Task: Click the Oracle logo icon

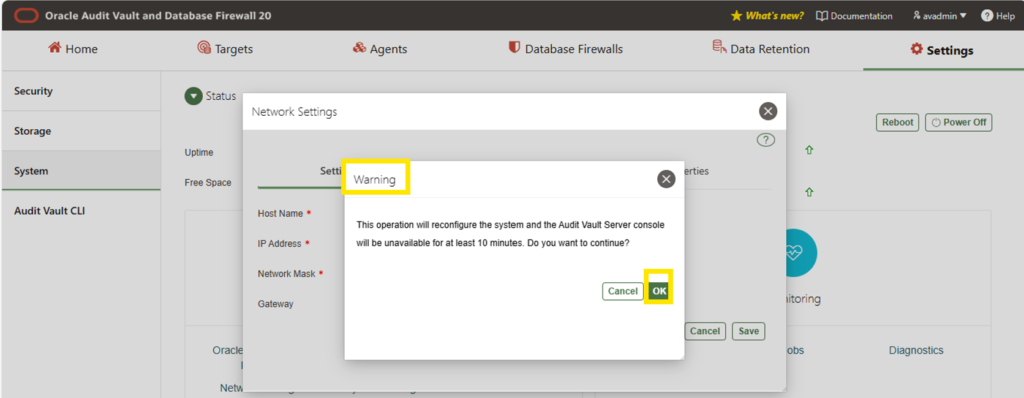Action: click(26, 16)
